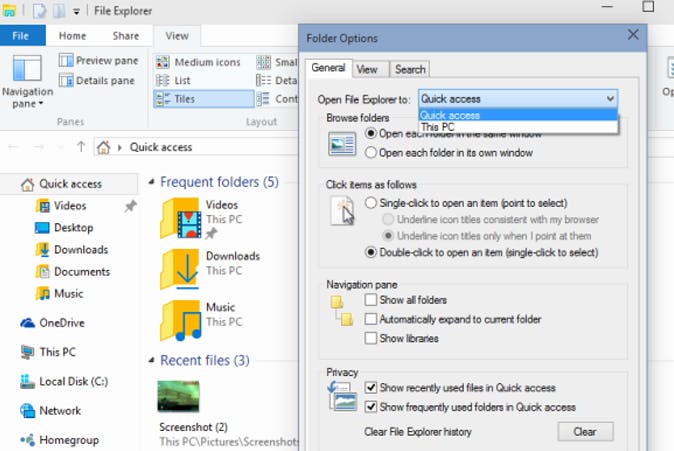The height and width of the screenshot is (451, 674).
Task: Click the Forward arrow in the address bar
Action: coord(39,147)
